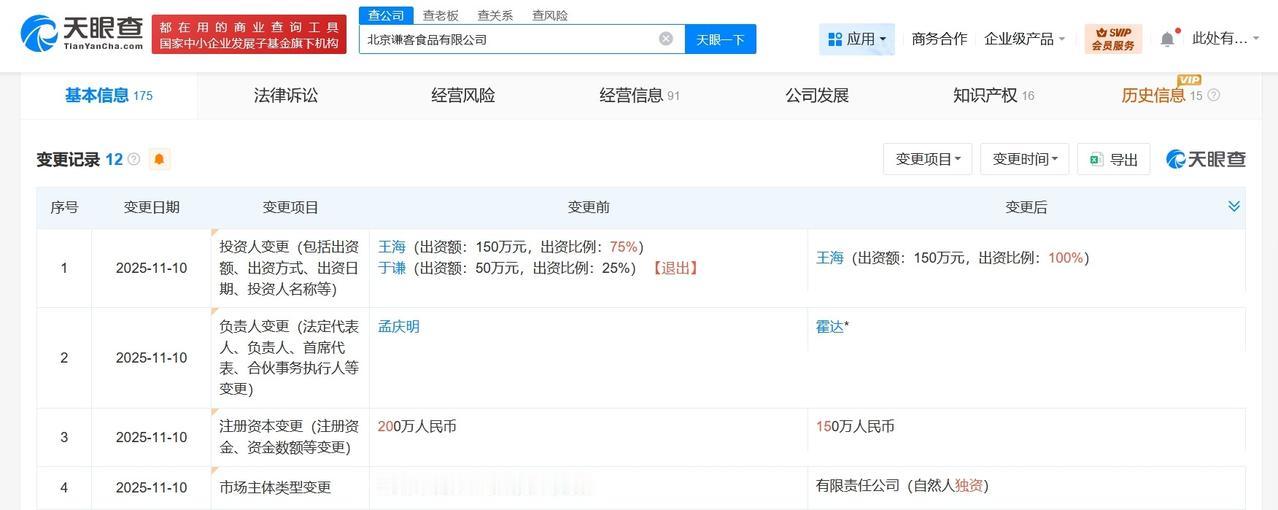1278x510 pixels.
Task: Click the 国家中小企业发展子基金 red banner
Action: [x=249, y=34]
